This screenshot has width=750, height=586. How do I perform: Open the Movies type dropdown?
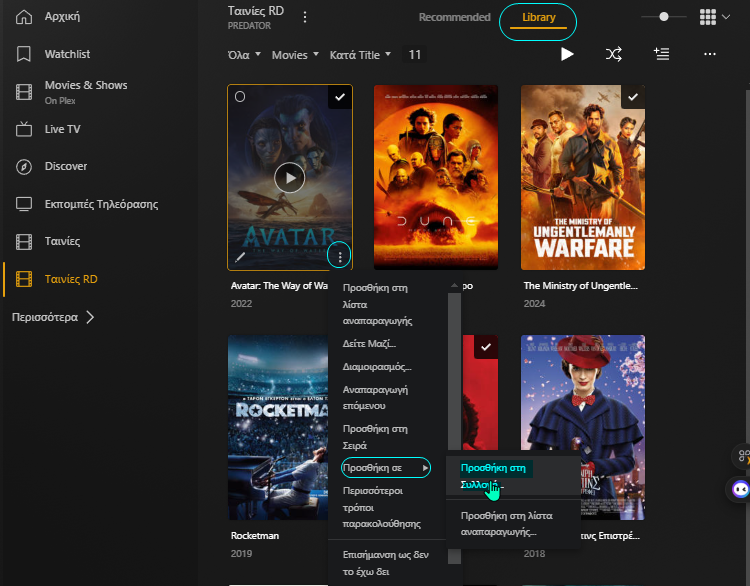pyautogui.click(x=295, y=55)
